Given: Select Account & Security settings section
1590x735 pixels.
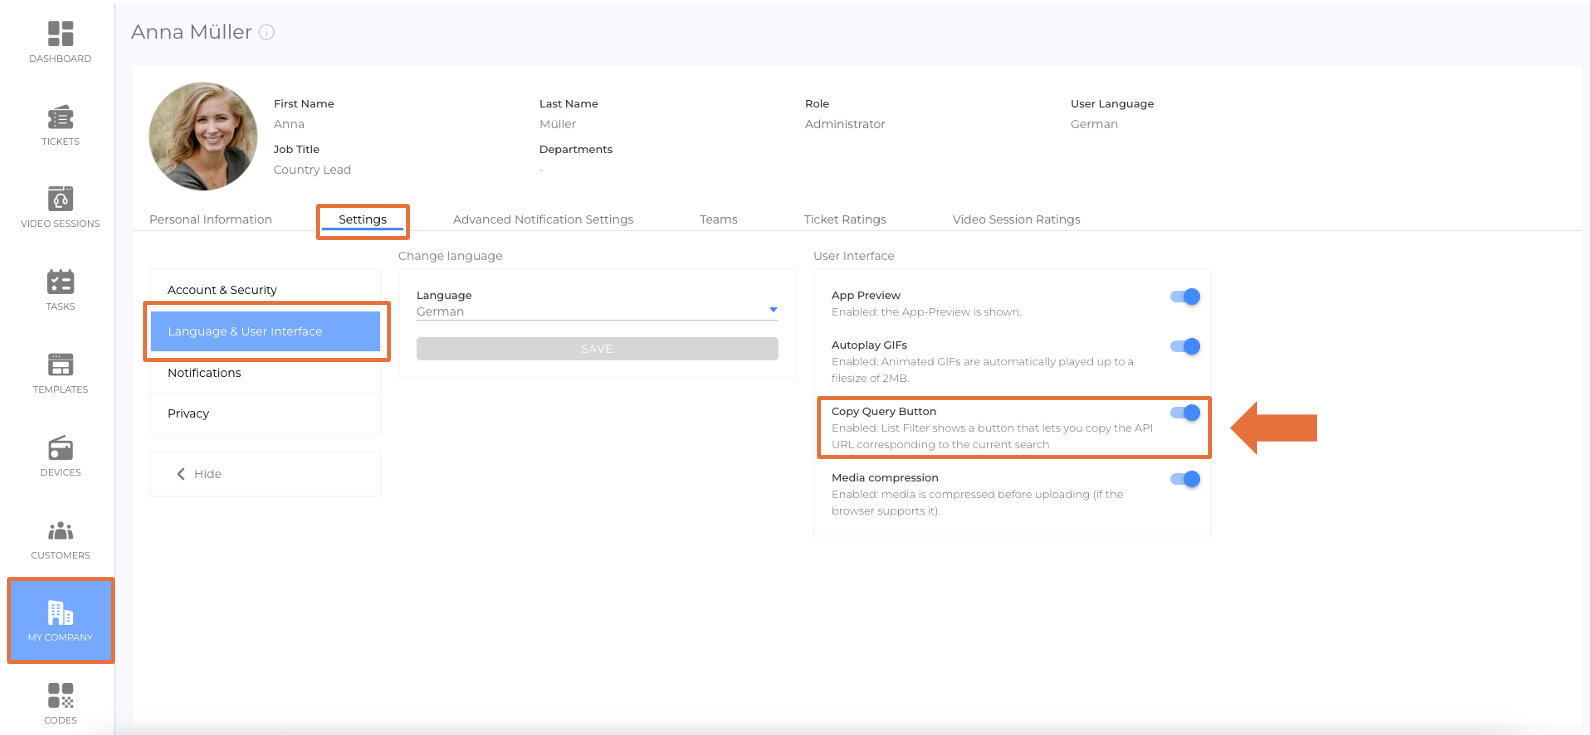Looking at the screenshot, I should pyautogui.click(x=222, y=290).
